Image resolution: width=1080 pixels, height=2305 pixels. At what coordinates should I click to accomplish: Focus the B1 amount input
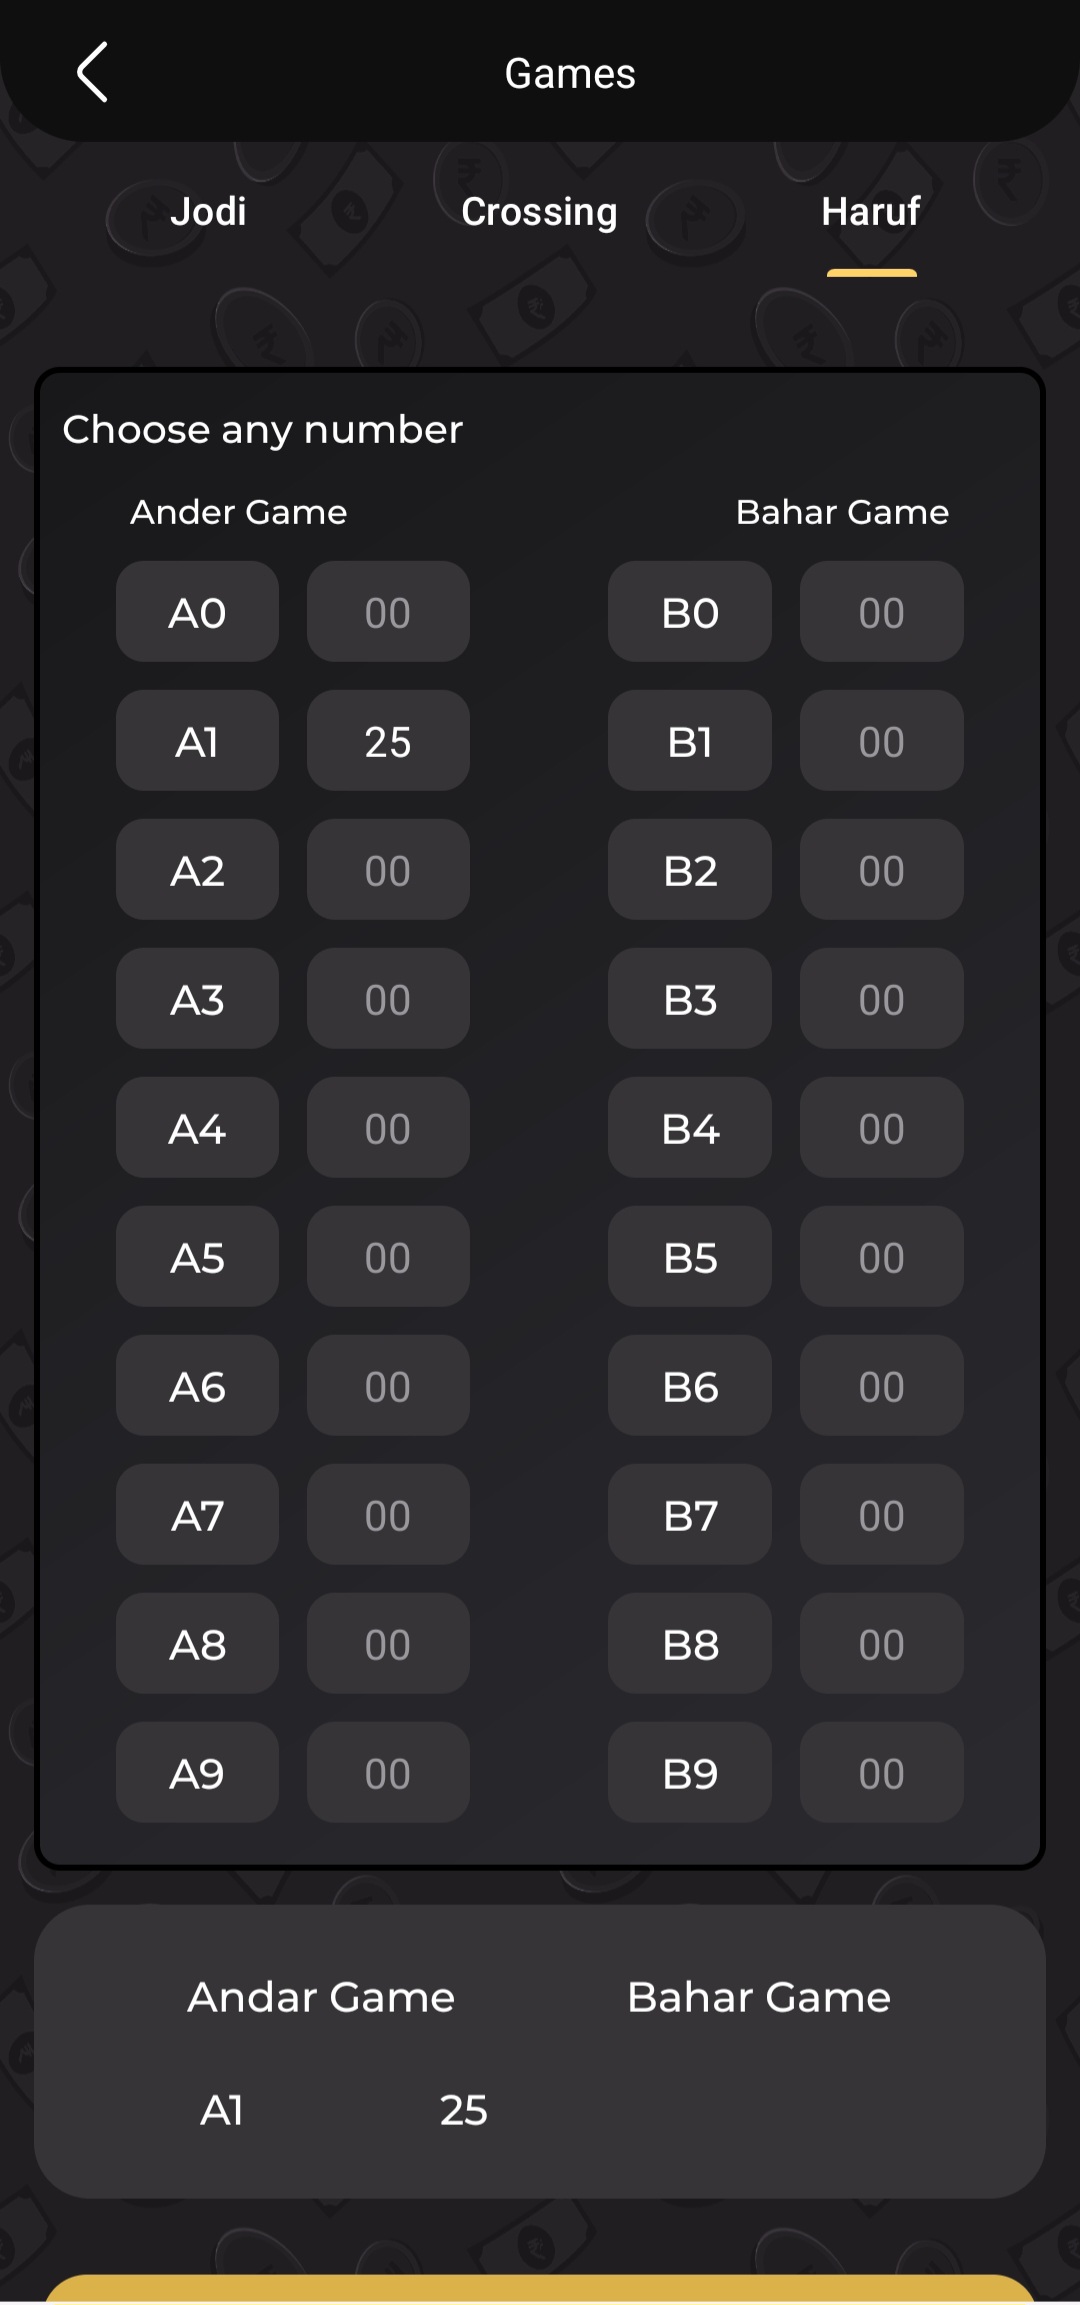tap(881, 741)
